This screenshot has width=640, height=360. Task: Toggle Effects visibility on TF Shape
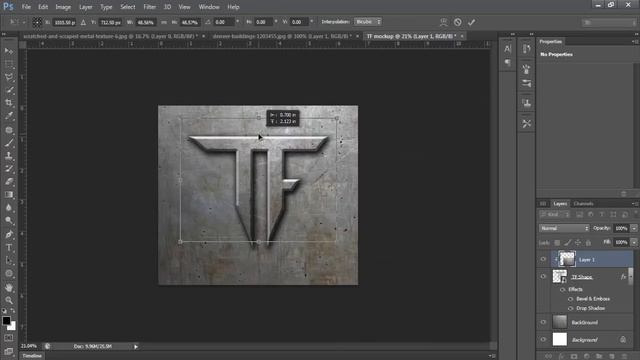(x=563, y=289)
